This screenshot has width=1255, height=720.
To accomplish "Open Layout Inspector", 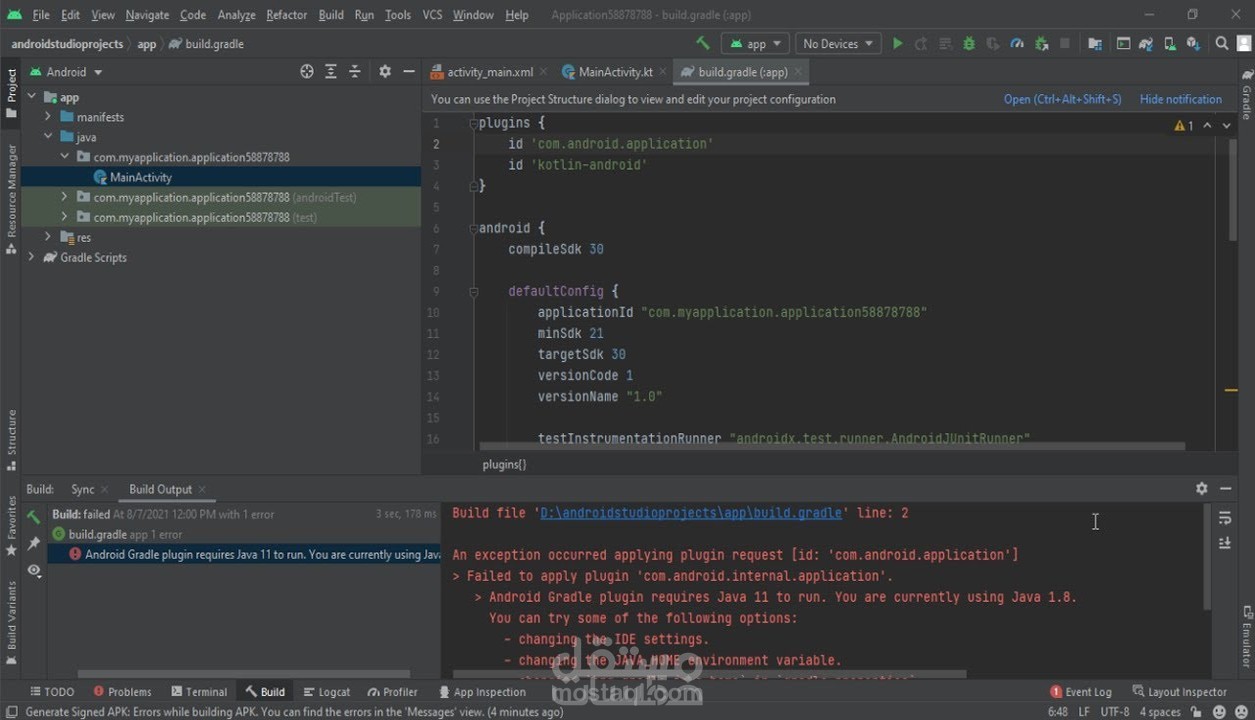I will tap(1180, 691).
